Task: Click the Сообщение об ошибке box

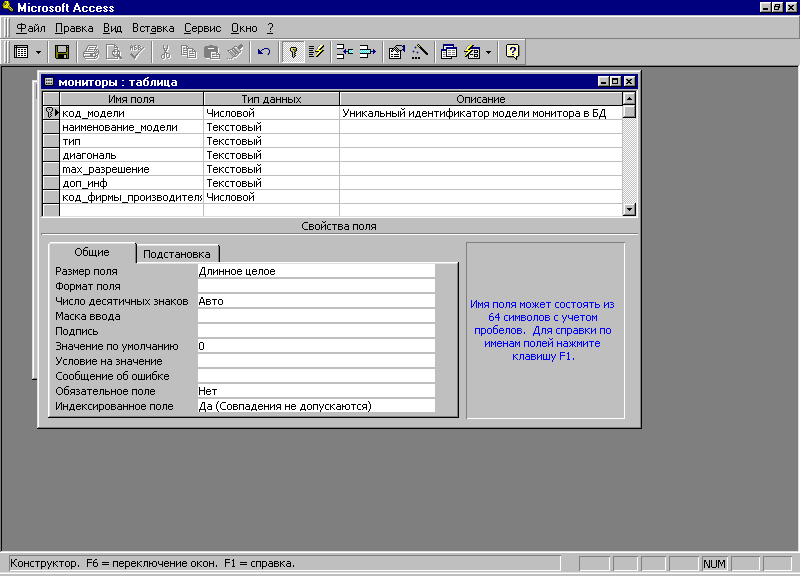Action: [316, 376]
